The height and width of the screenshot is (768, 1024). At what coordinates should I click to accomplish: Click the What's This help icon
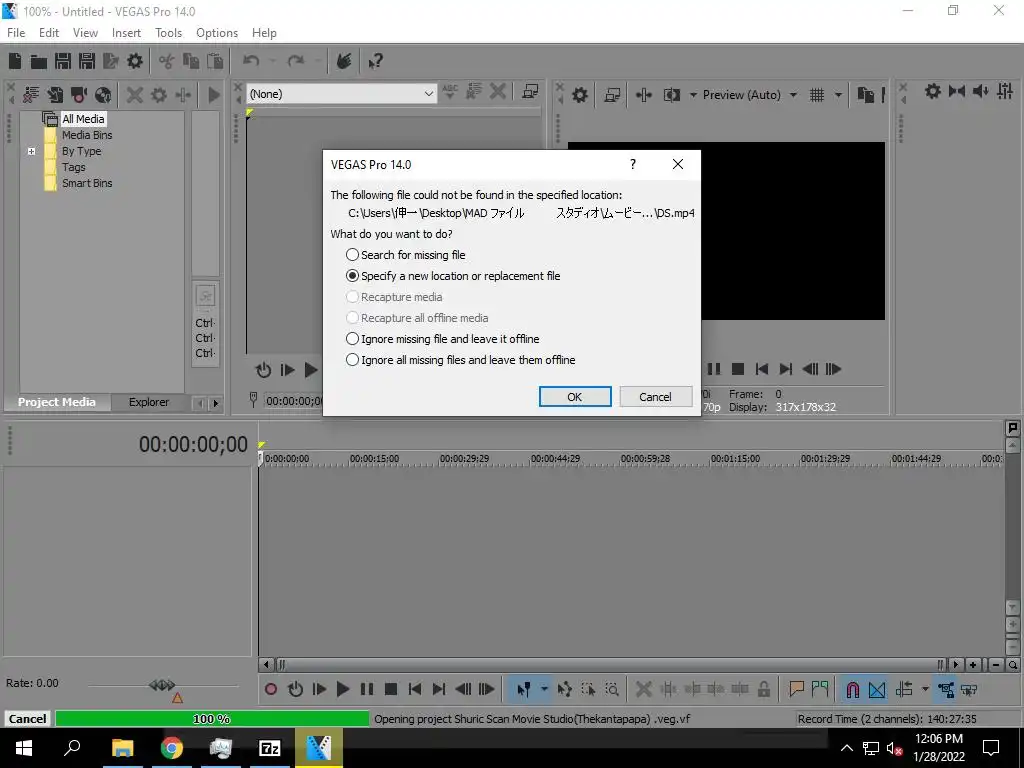tap(376, 61)
